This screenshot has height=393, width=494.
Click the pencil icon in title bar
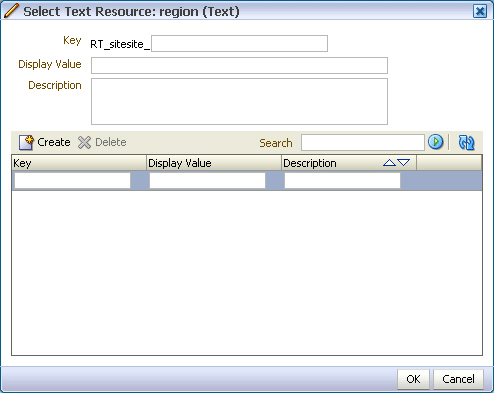(12, 11)
